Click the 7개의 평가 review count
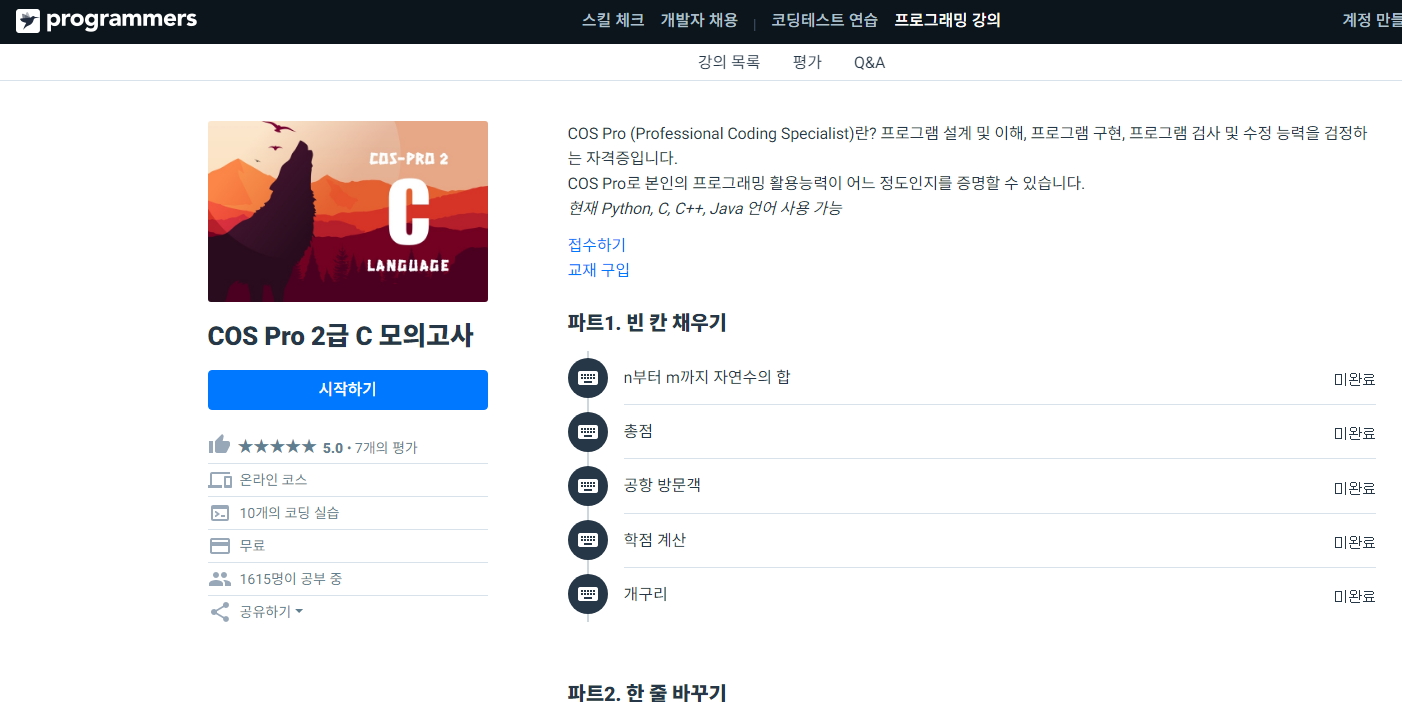Screen dimensions: 1402x702 pos(386,448)
